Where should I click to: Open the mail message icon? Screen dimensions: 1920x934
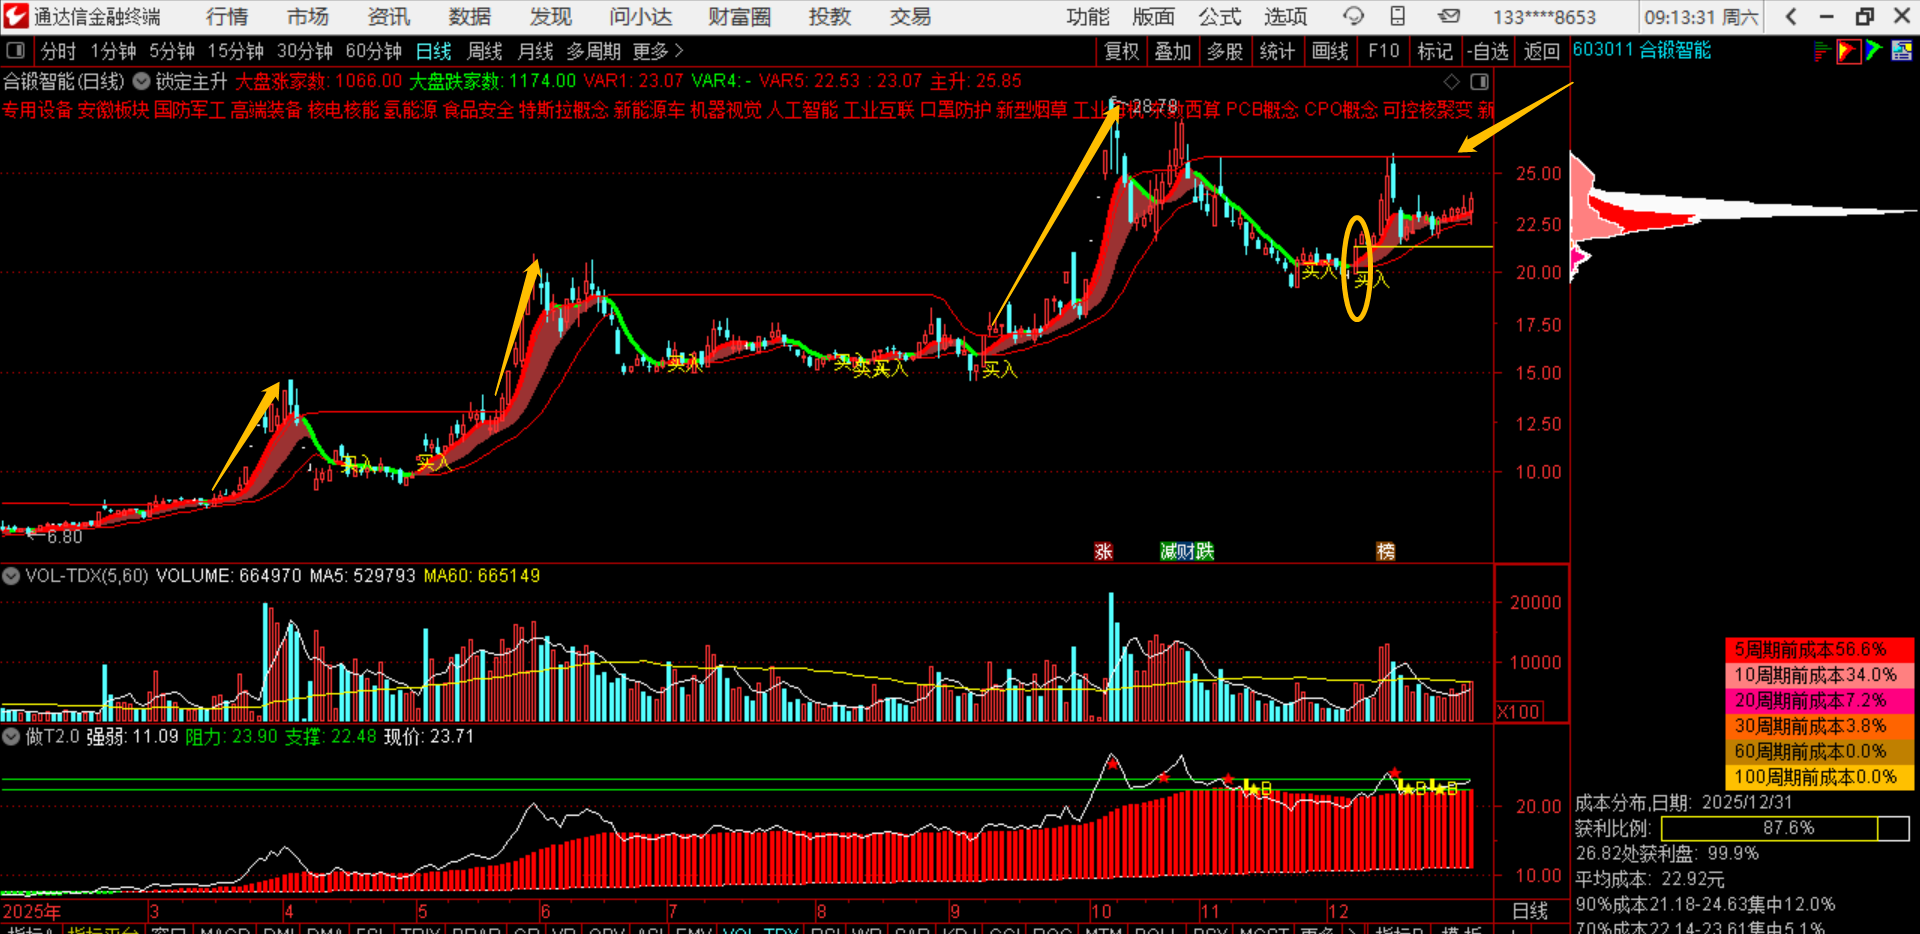click(x=1449, y=16)
